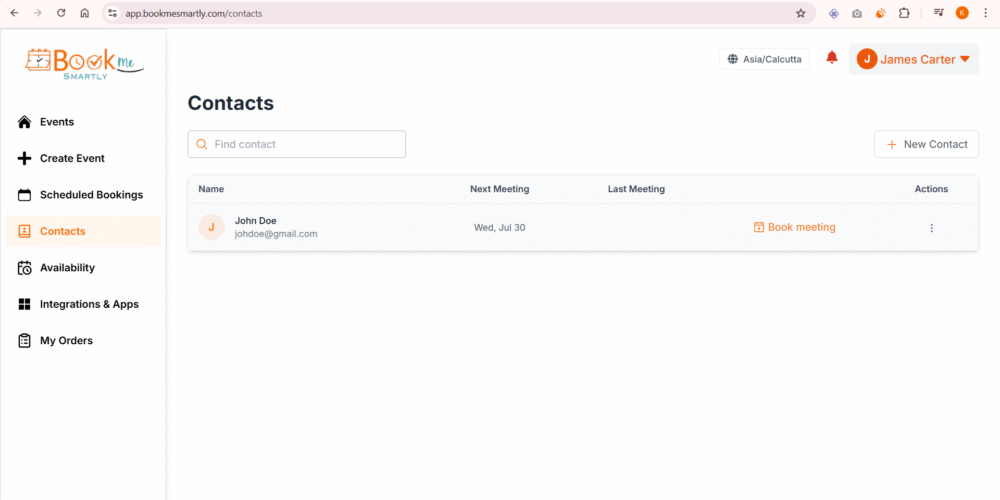This screenshot has width=1000, height=500.
Task: Go back using the browser back arrow
Action: [x=14, y=13]
